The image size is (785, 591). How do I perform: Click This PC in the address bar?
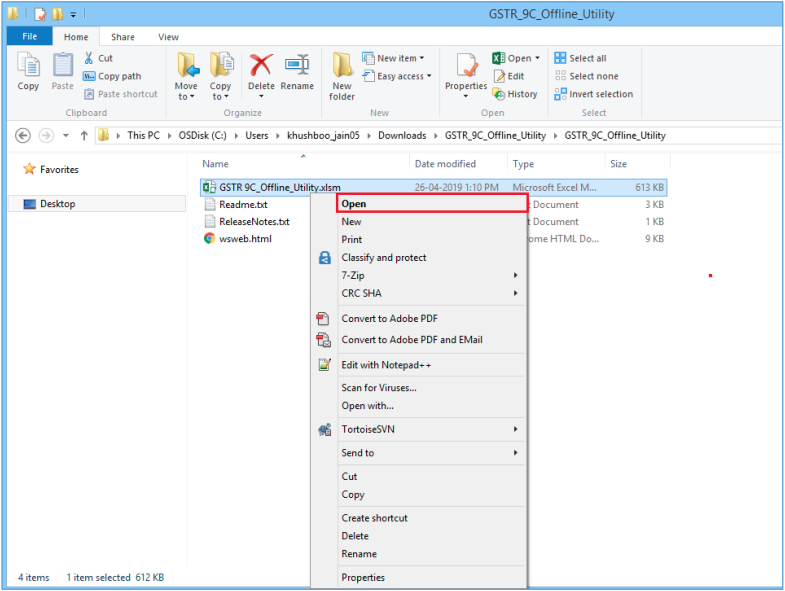pos(143,136)
